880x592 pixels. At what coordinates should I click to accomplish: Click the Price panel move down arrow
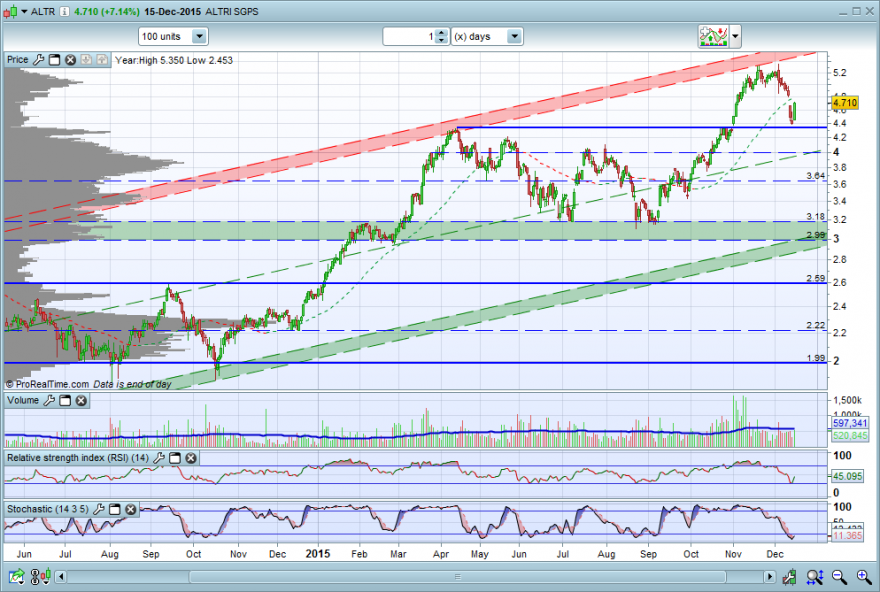coord(86,60)
